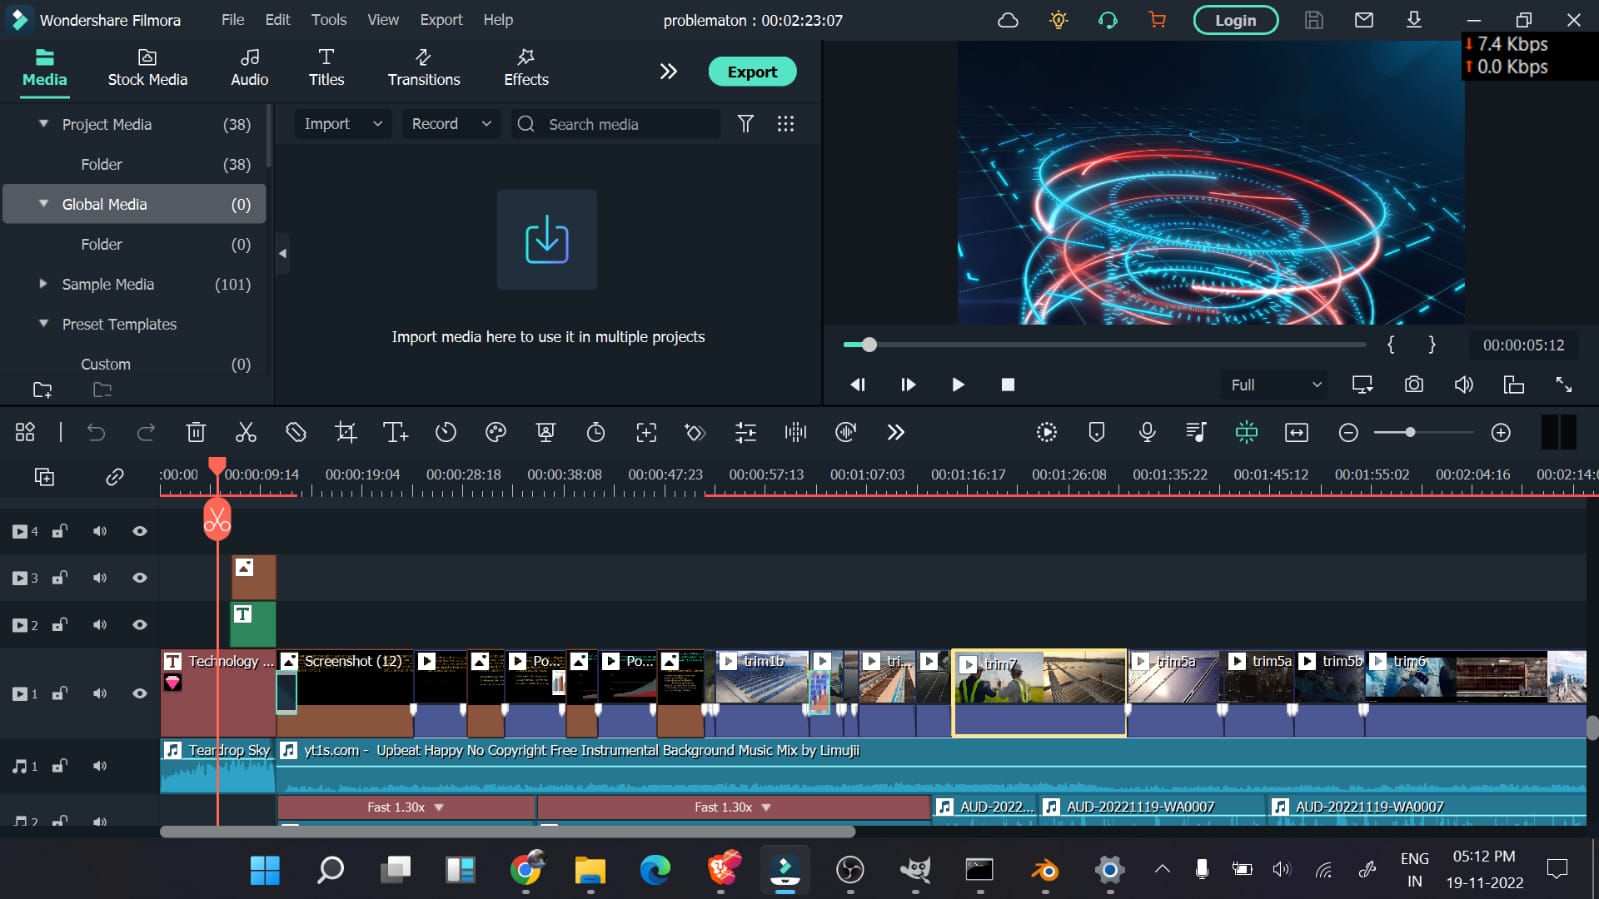This screenshot has width=1599, height=899.
Task: Select the Split scissors tool in toolbar
Action: click(246, 432)
